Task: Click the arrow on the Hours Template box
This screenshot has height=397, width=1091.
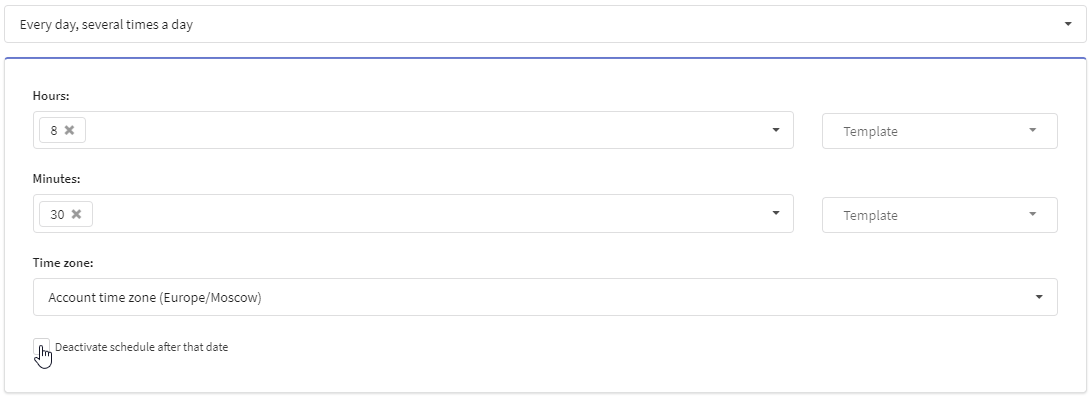Action: [x=1033, y=130]
